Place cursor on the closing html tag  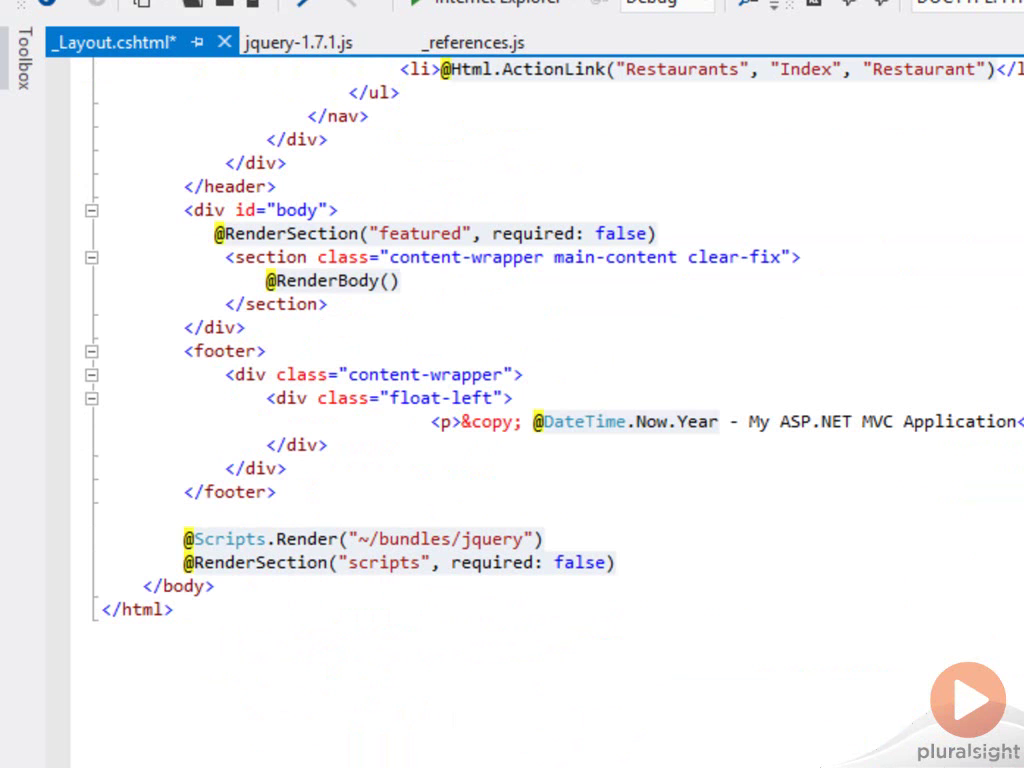coord(137,609)
